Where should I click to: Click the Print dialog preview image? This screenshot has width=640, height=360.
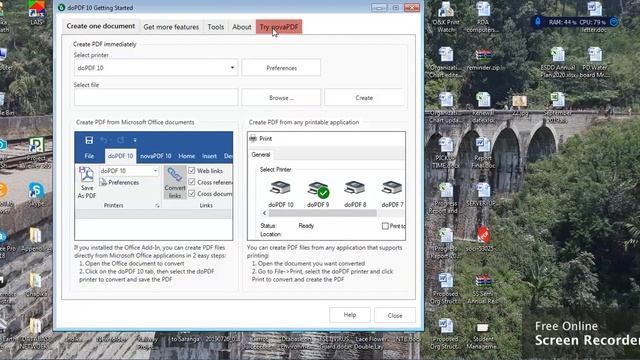tap(327, 186)
